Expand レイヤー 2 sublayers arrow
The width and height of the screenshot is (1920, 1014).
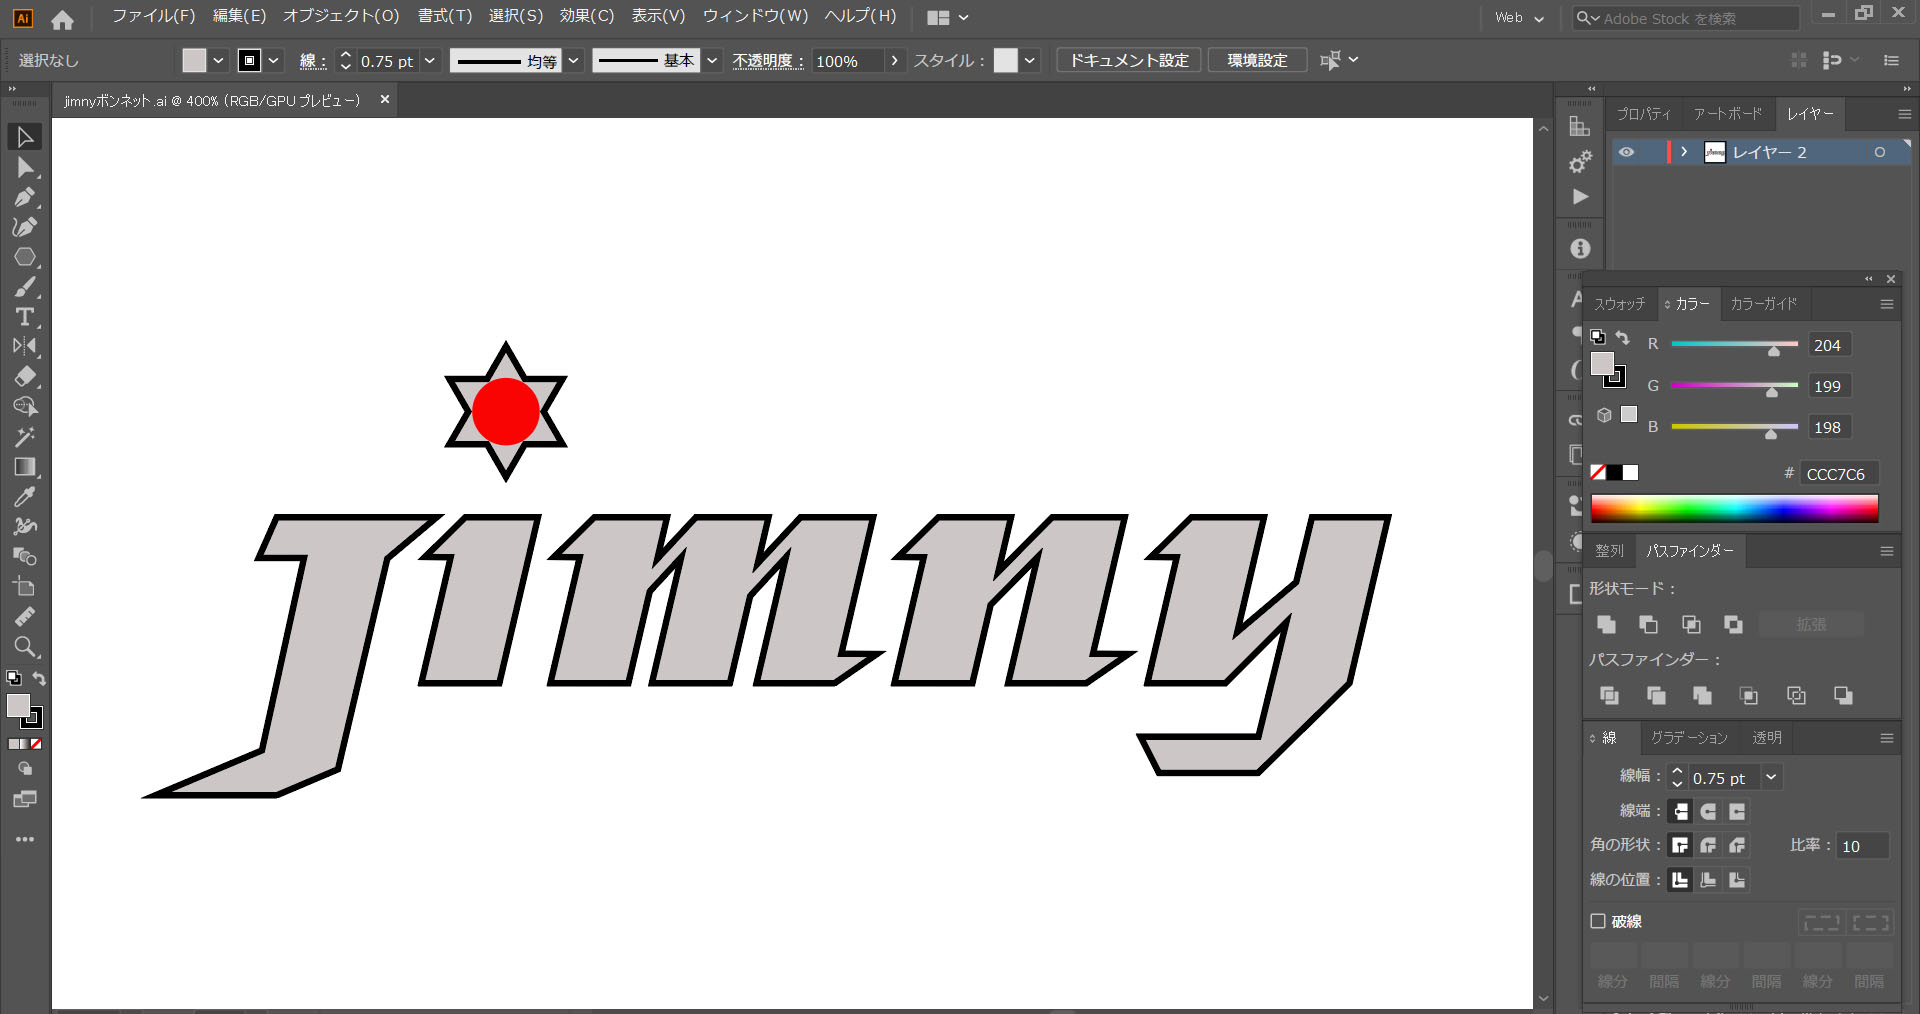click(1685, 152)
